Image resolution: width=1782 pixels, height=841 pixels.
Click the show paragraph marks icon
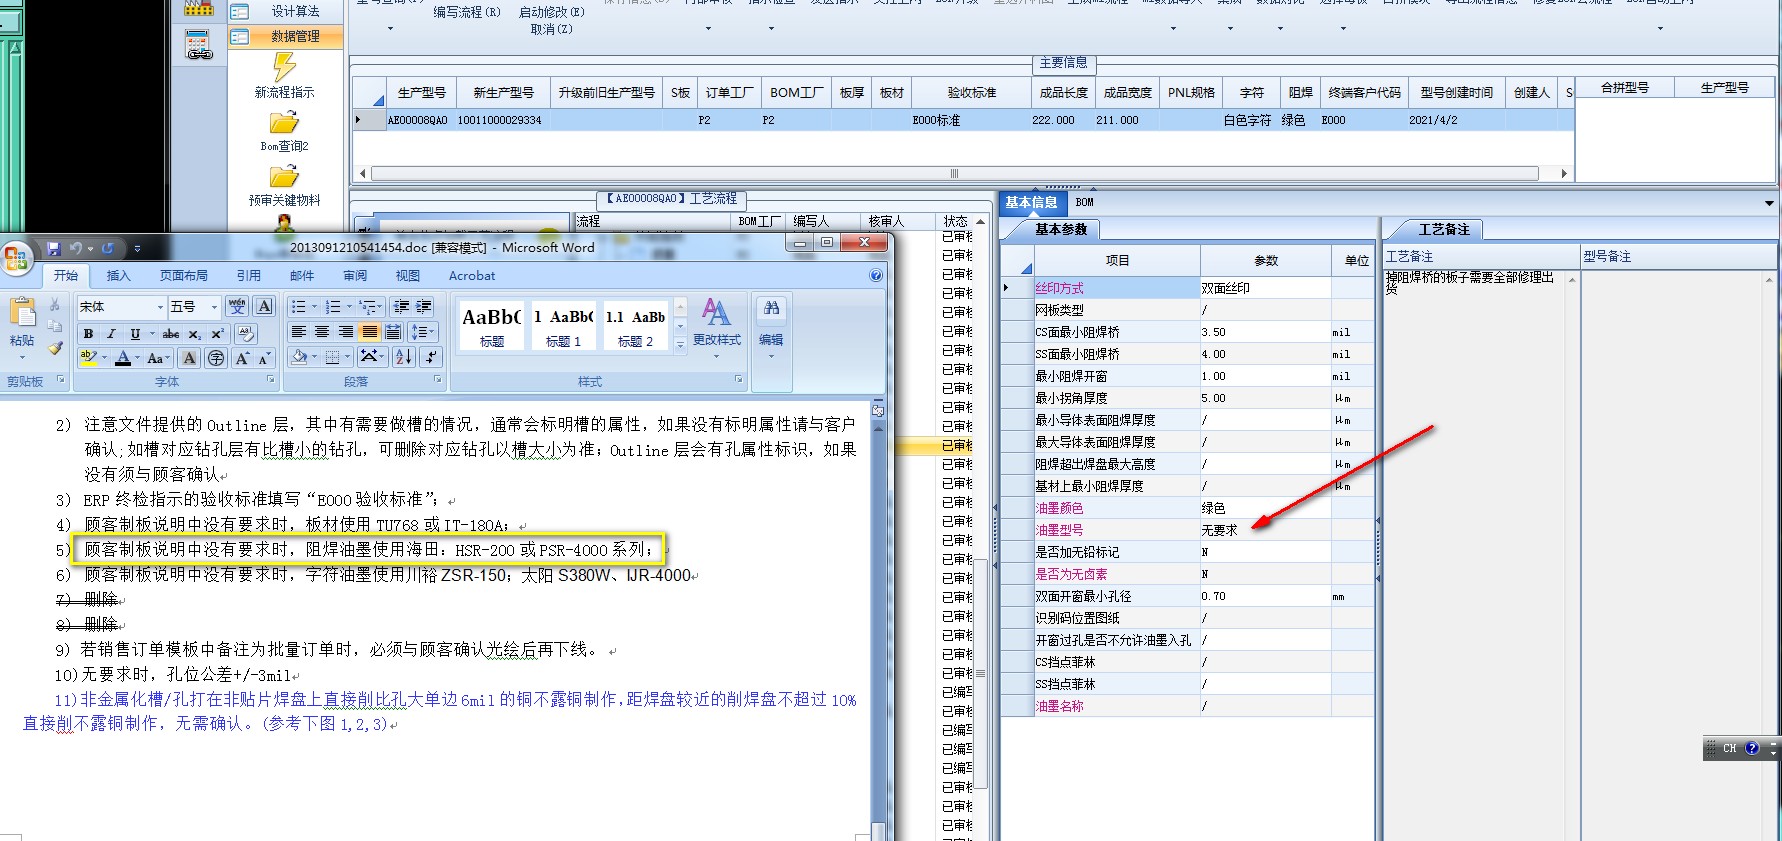(431, 357)
